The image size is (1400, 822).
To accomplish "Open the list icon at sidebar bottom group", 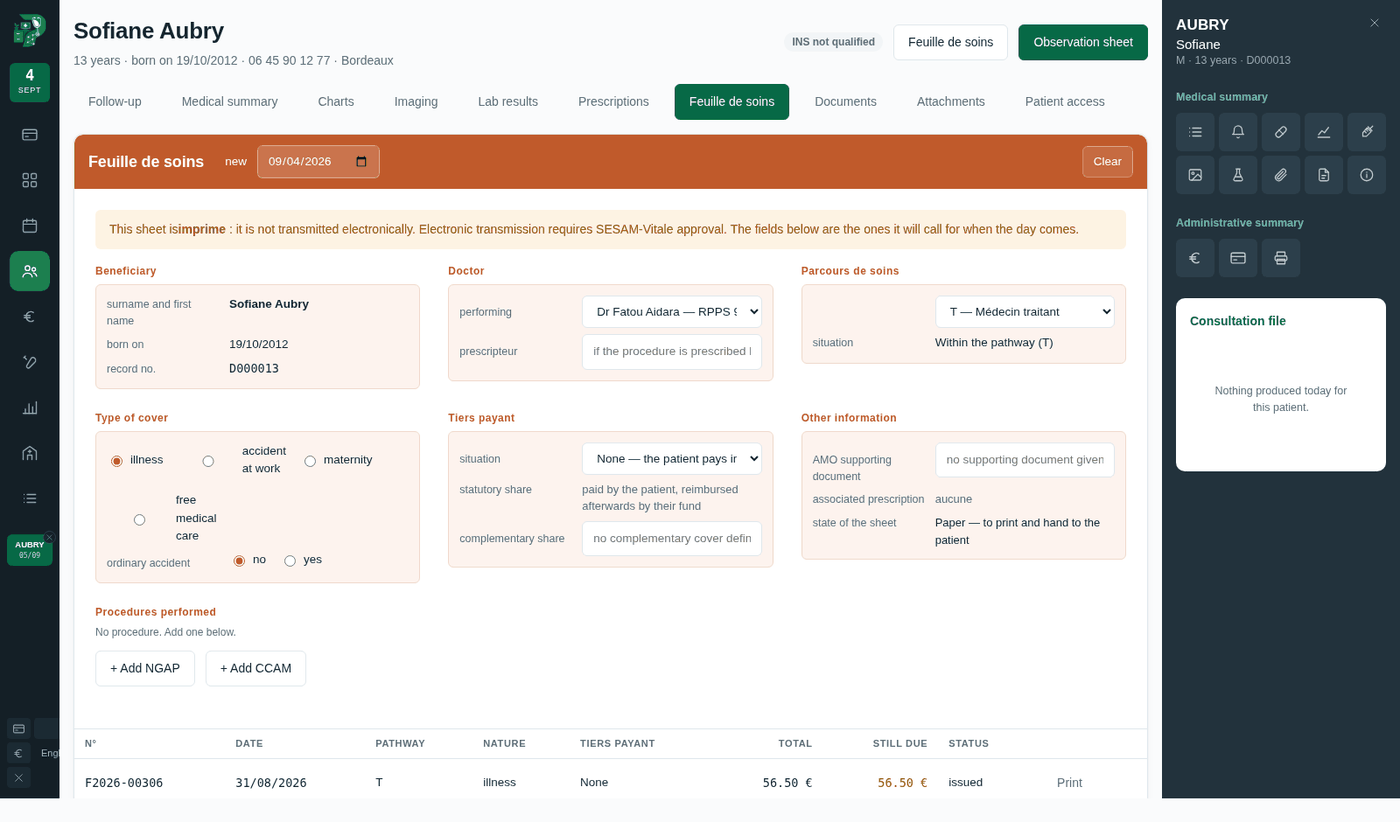I will coord(30,498).
